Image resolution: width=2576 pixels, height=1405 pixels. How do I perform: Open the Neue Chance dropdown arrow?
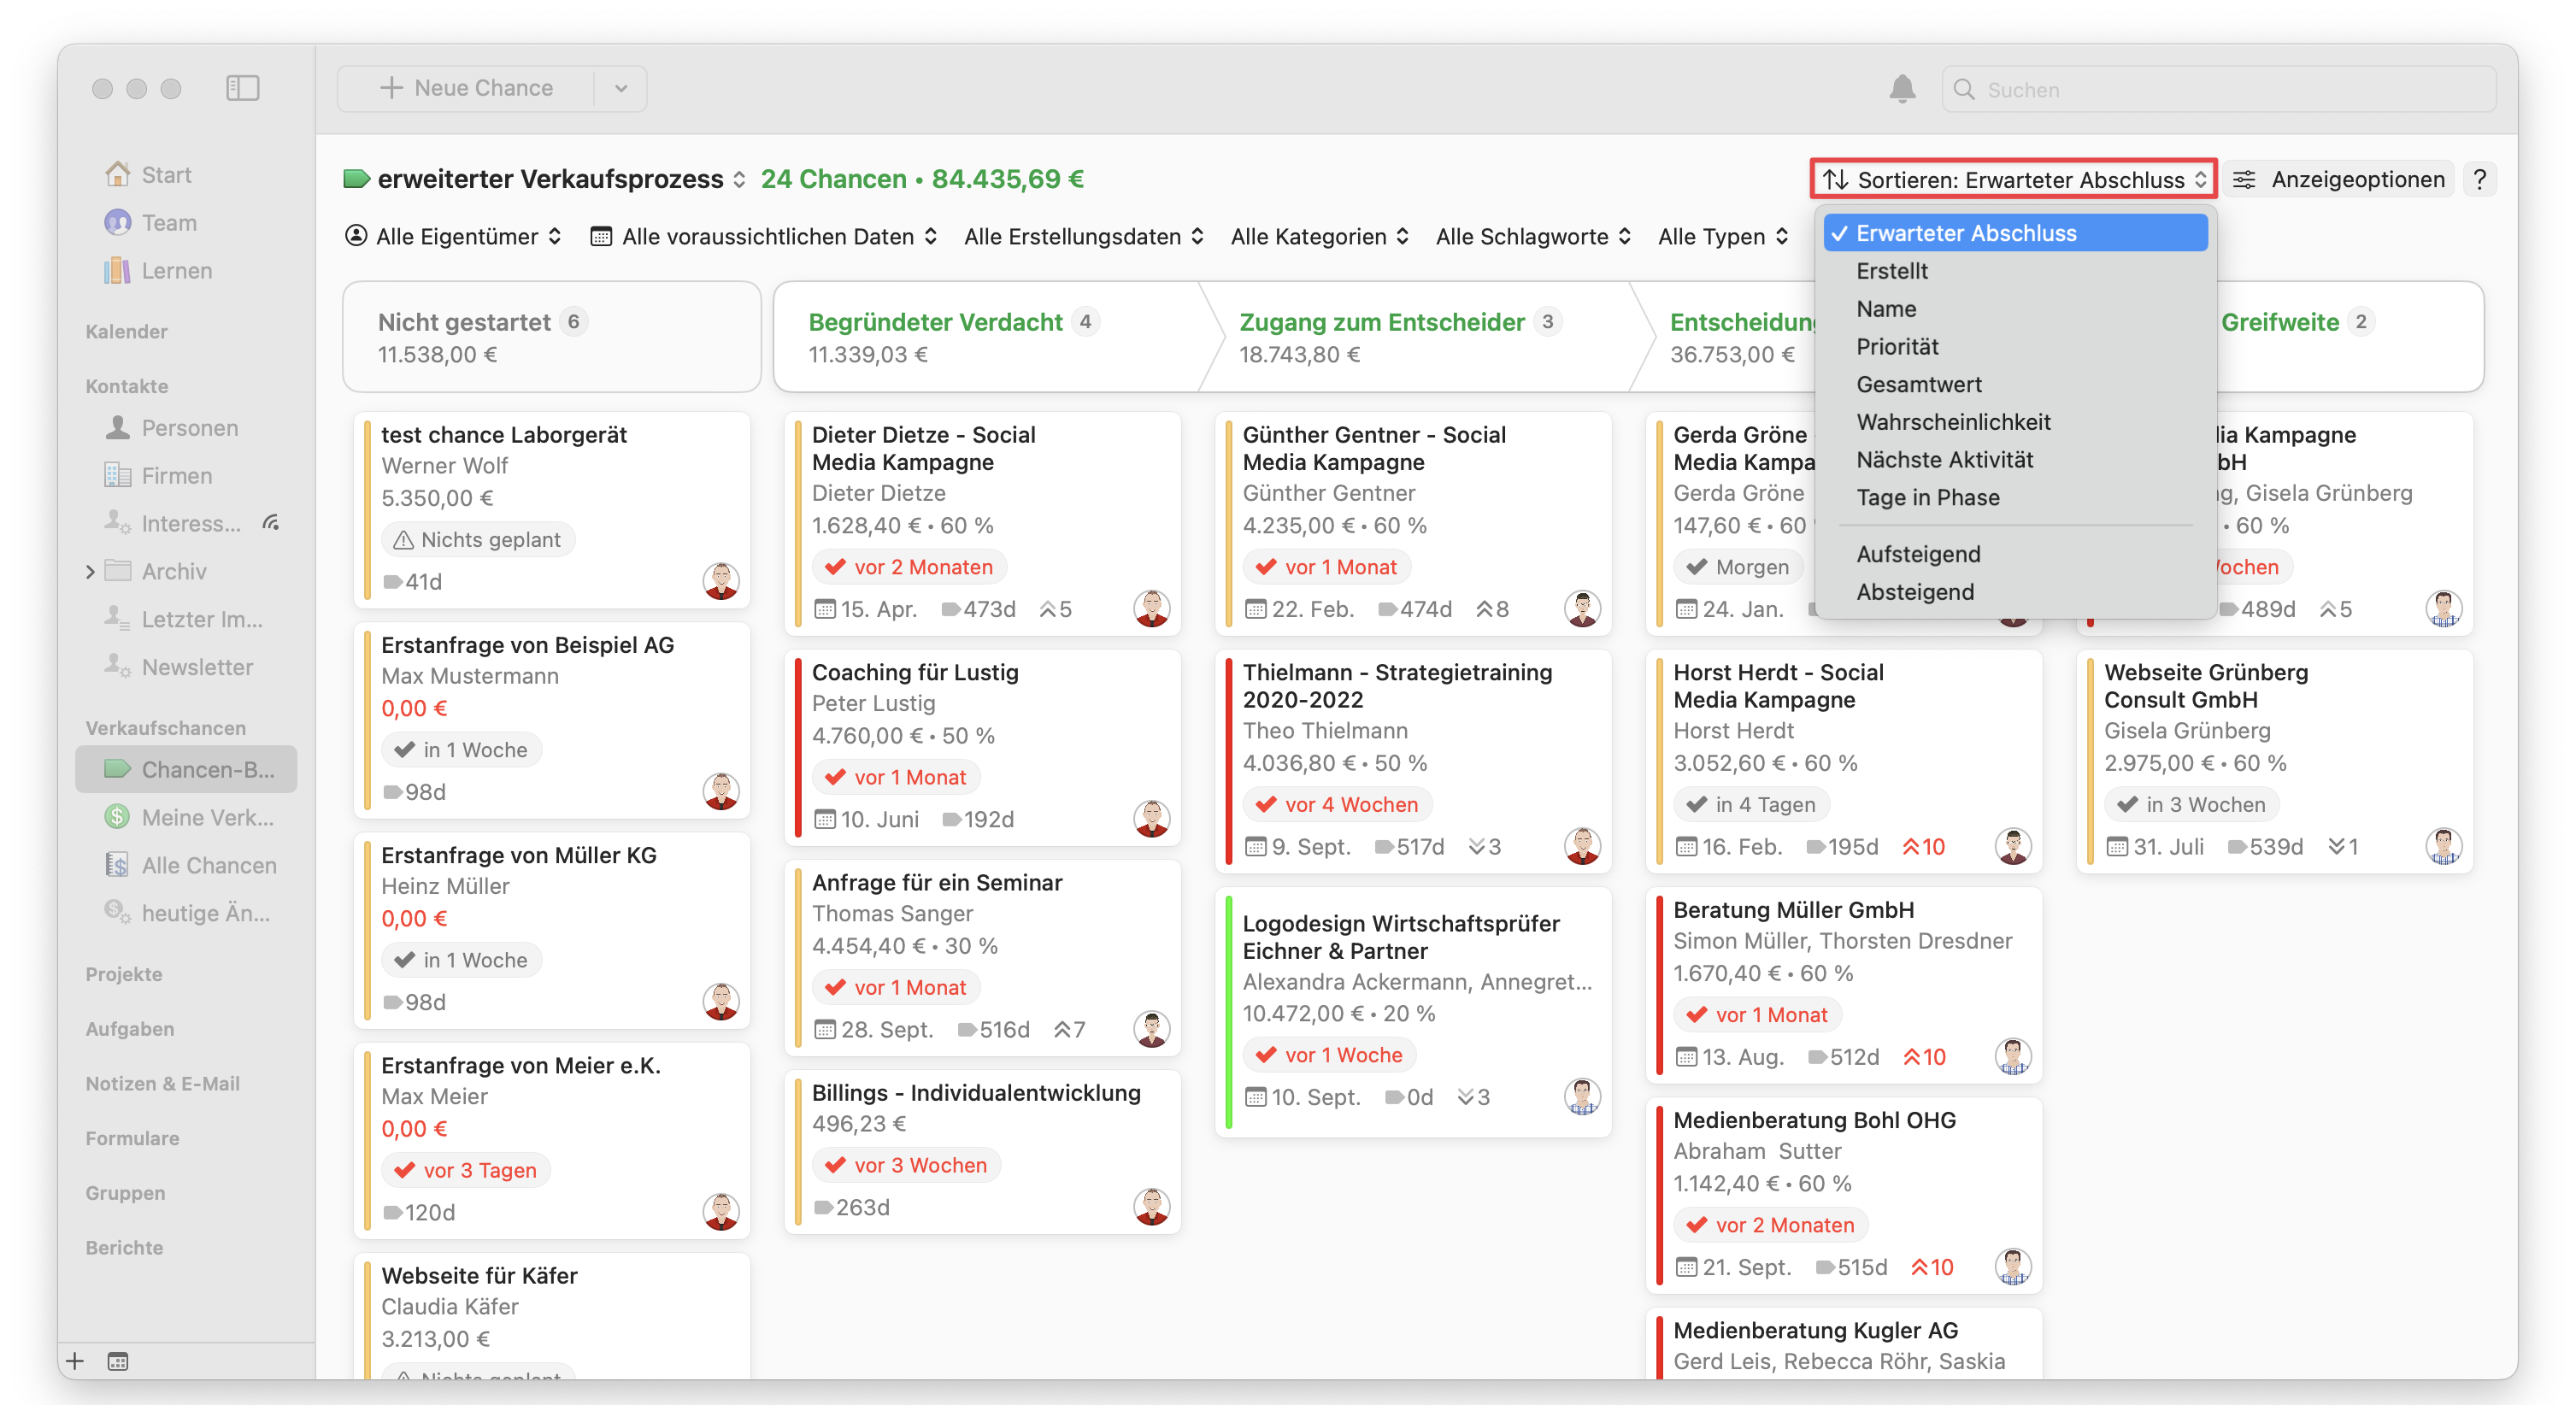pos(621,88)
